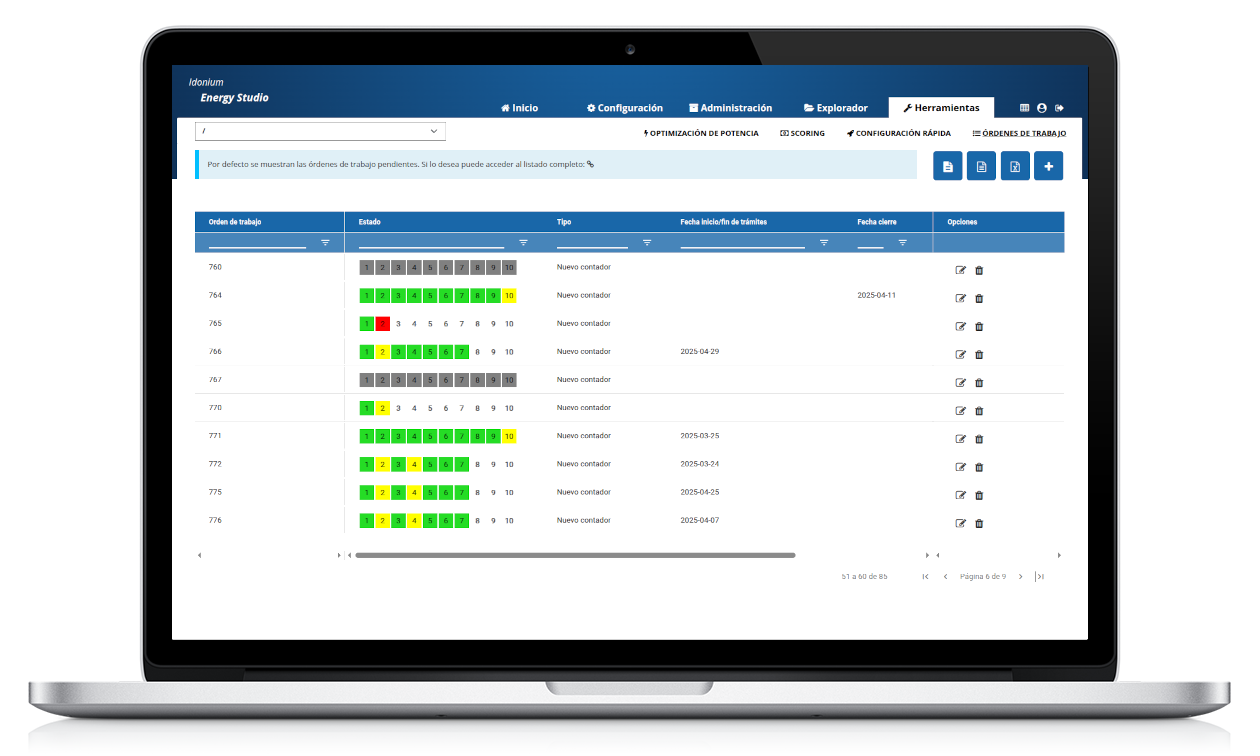Open filter menu for Fecha cierre column
Image resolution: width=1260 pixels, height=756 pixels.
(903, 242)
